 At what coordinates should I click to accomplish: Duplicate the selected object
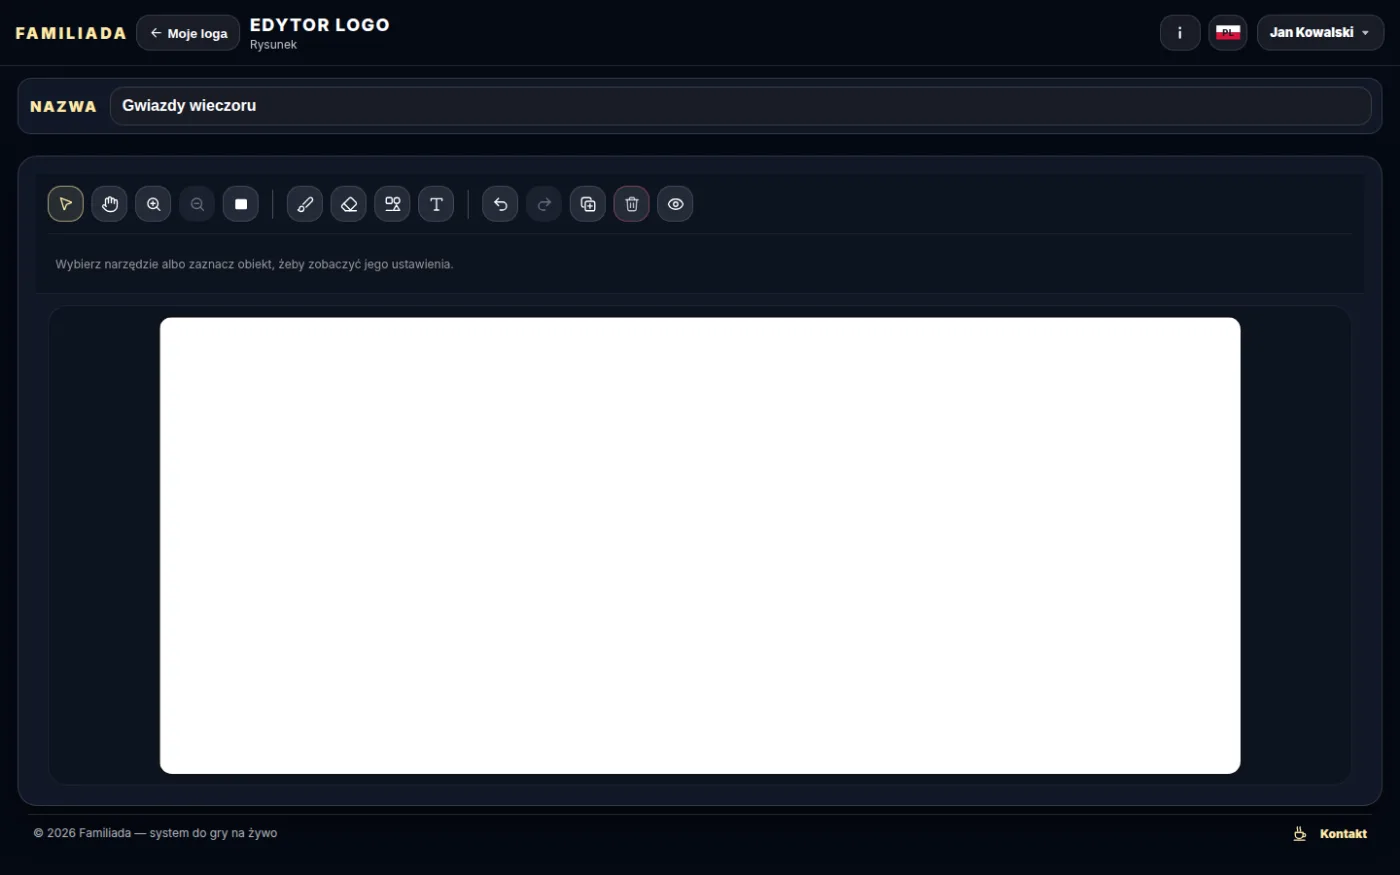pyautogui.click(x=588, y=204)
